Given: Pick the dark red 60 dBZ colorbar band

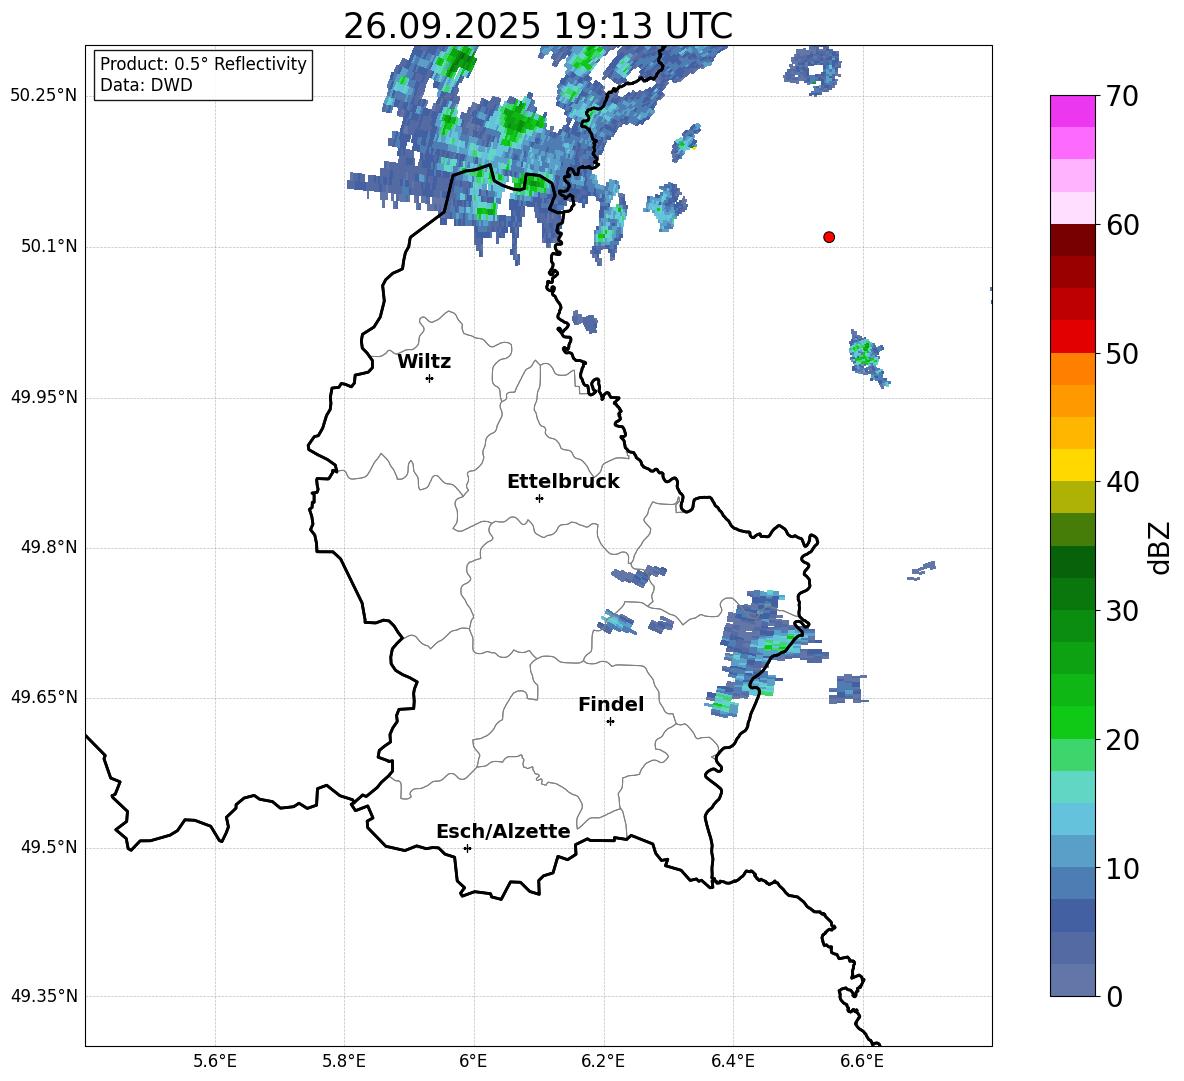Looking at the screenshot, I should coord(1073,240).
